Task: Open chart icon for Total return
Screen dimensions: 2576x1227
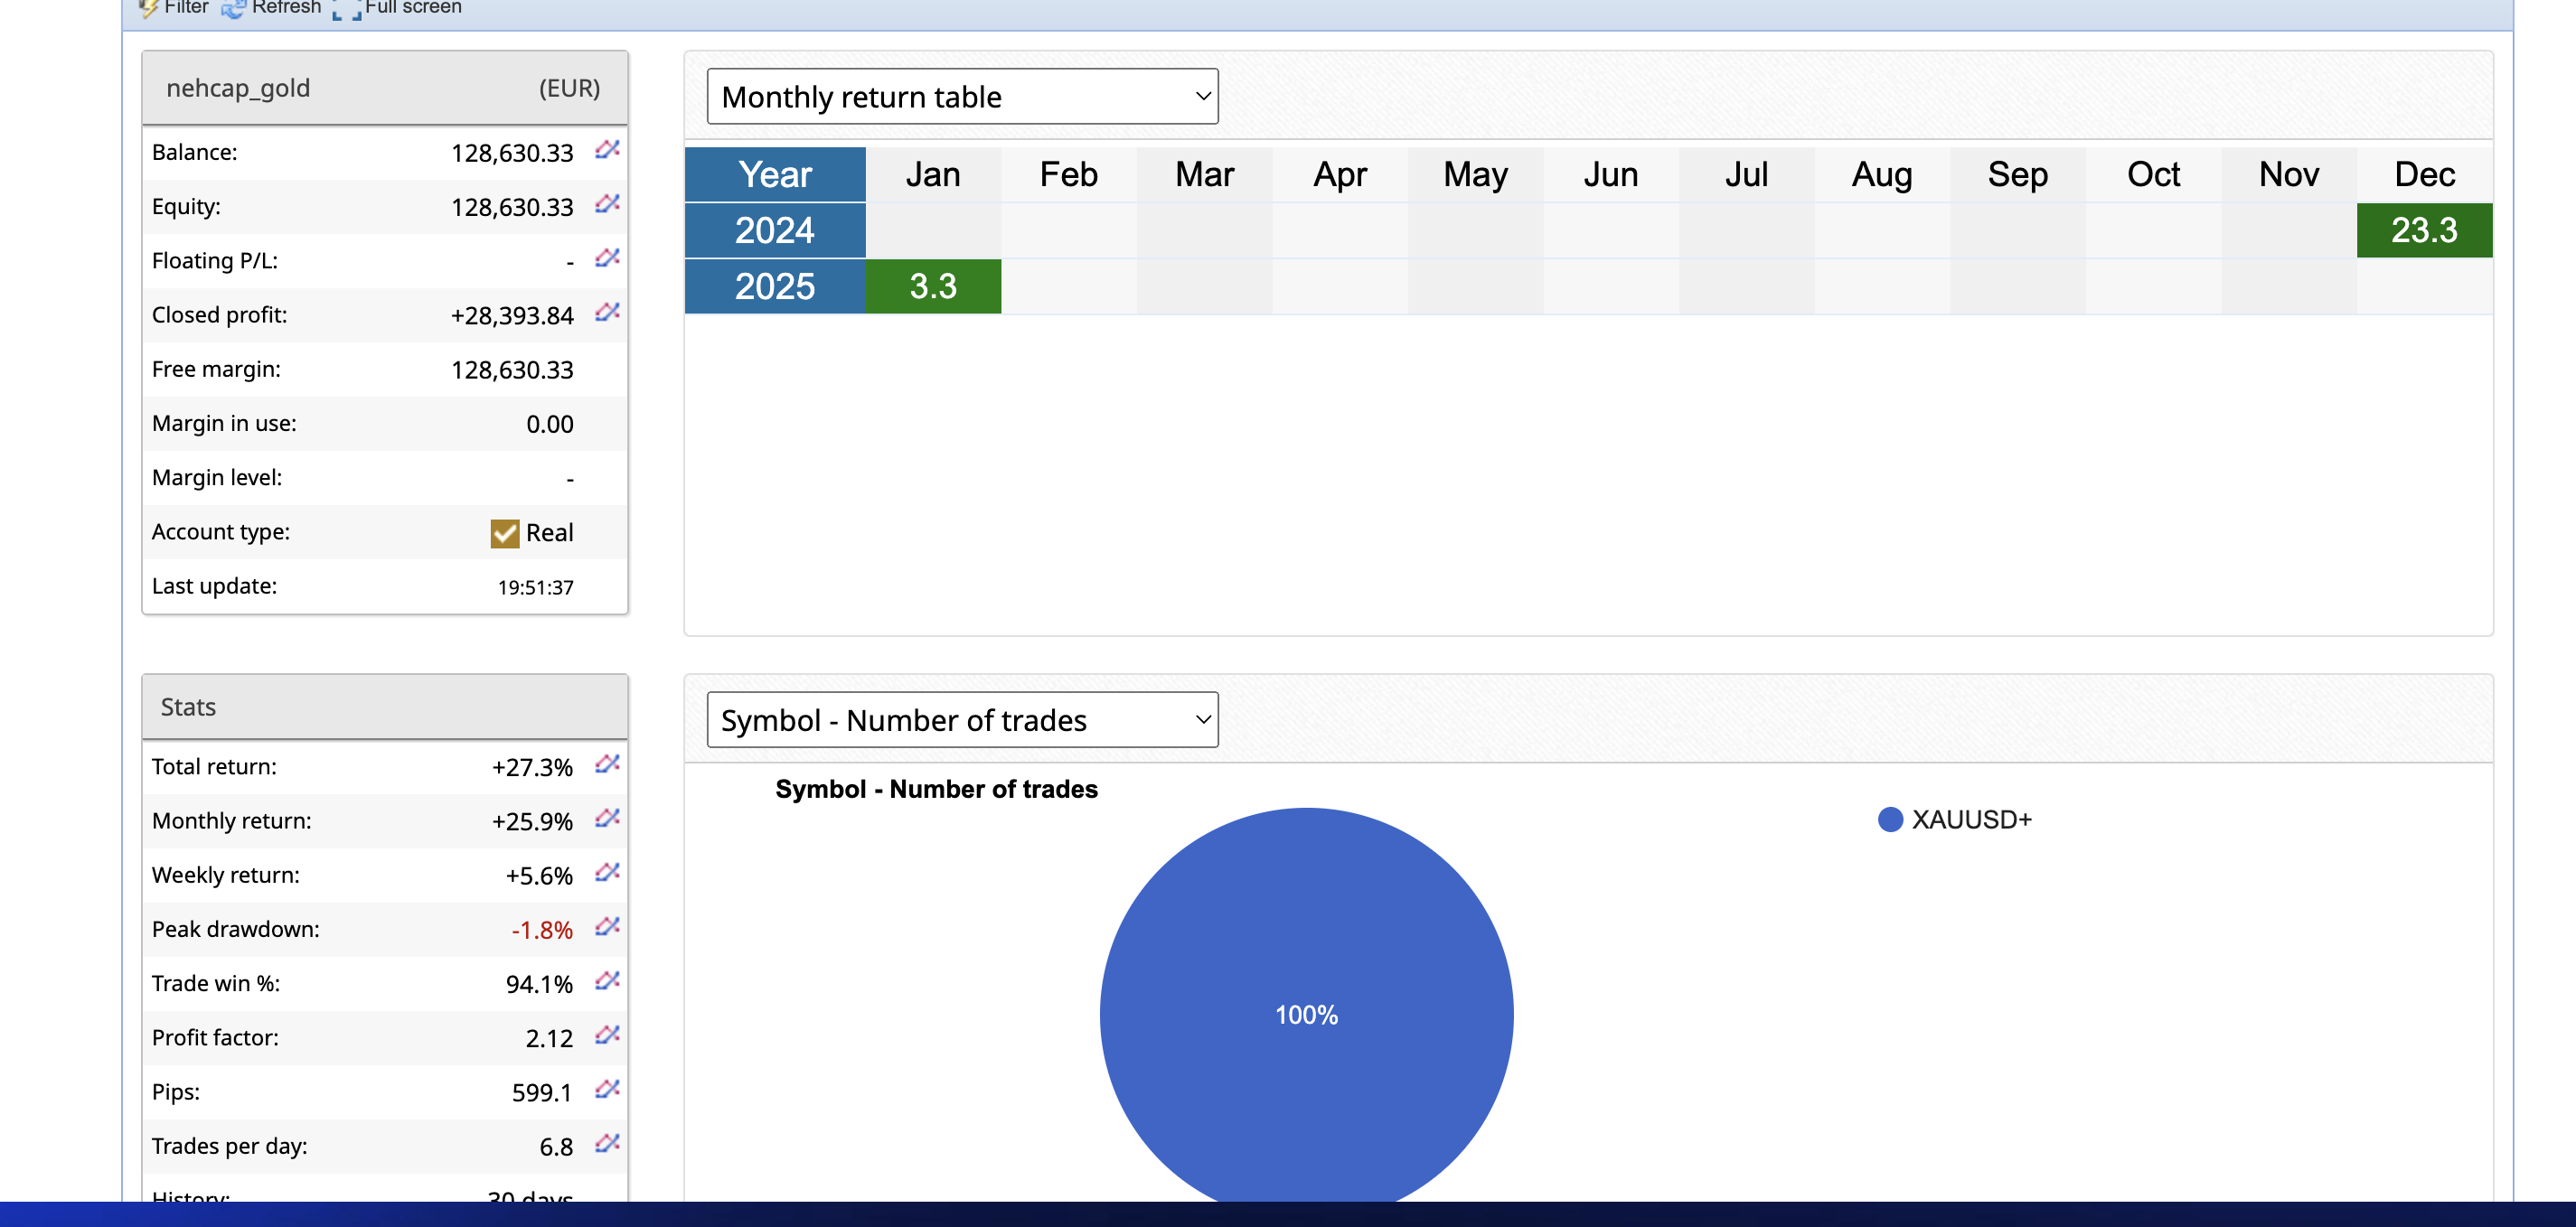Action: coord(607,765)
